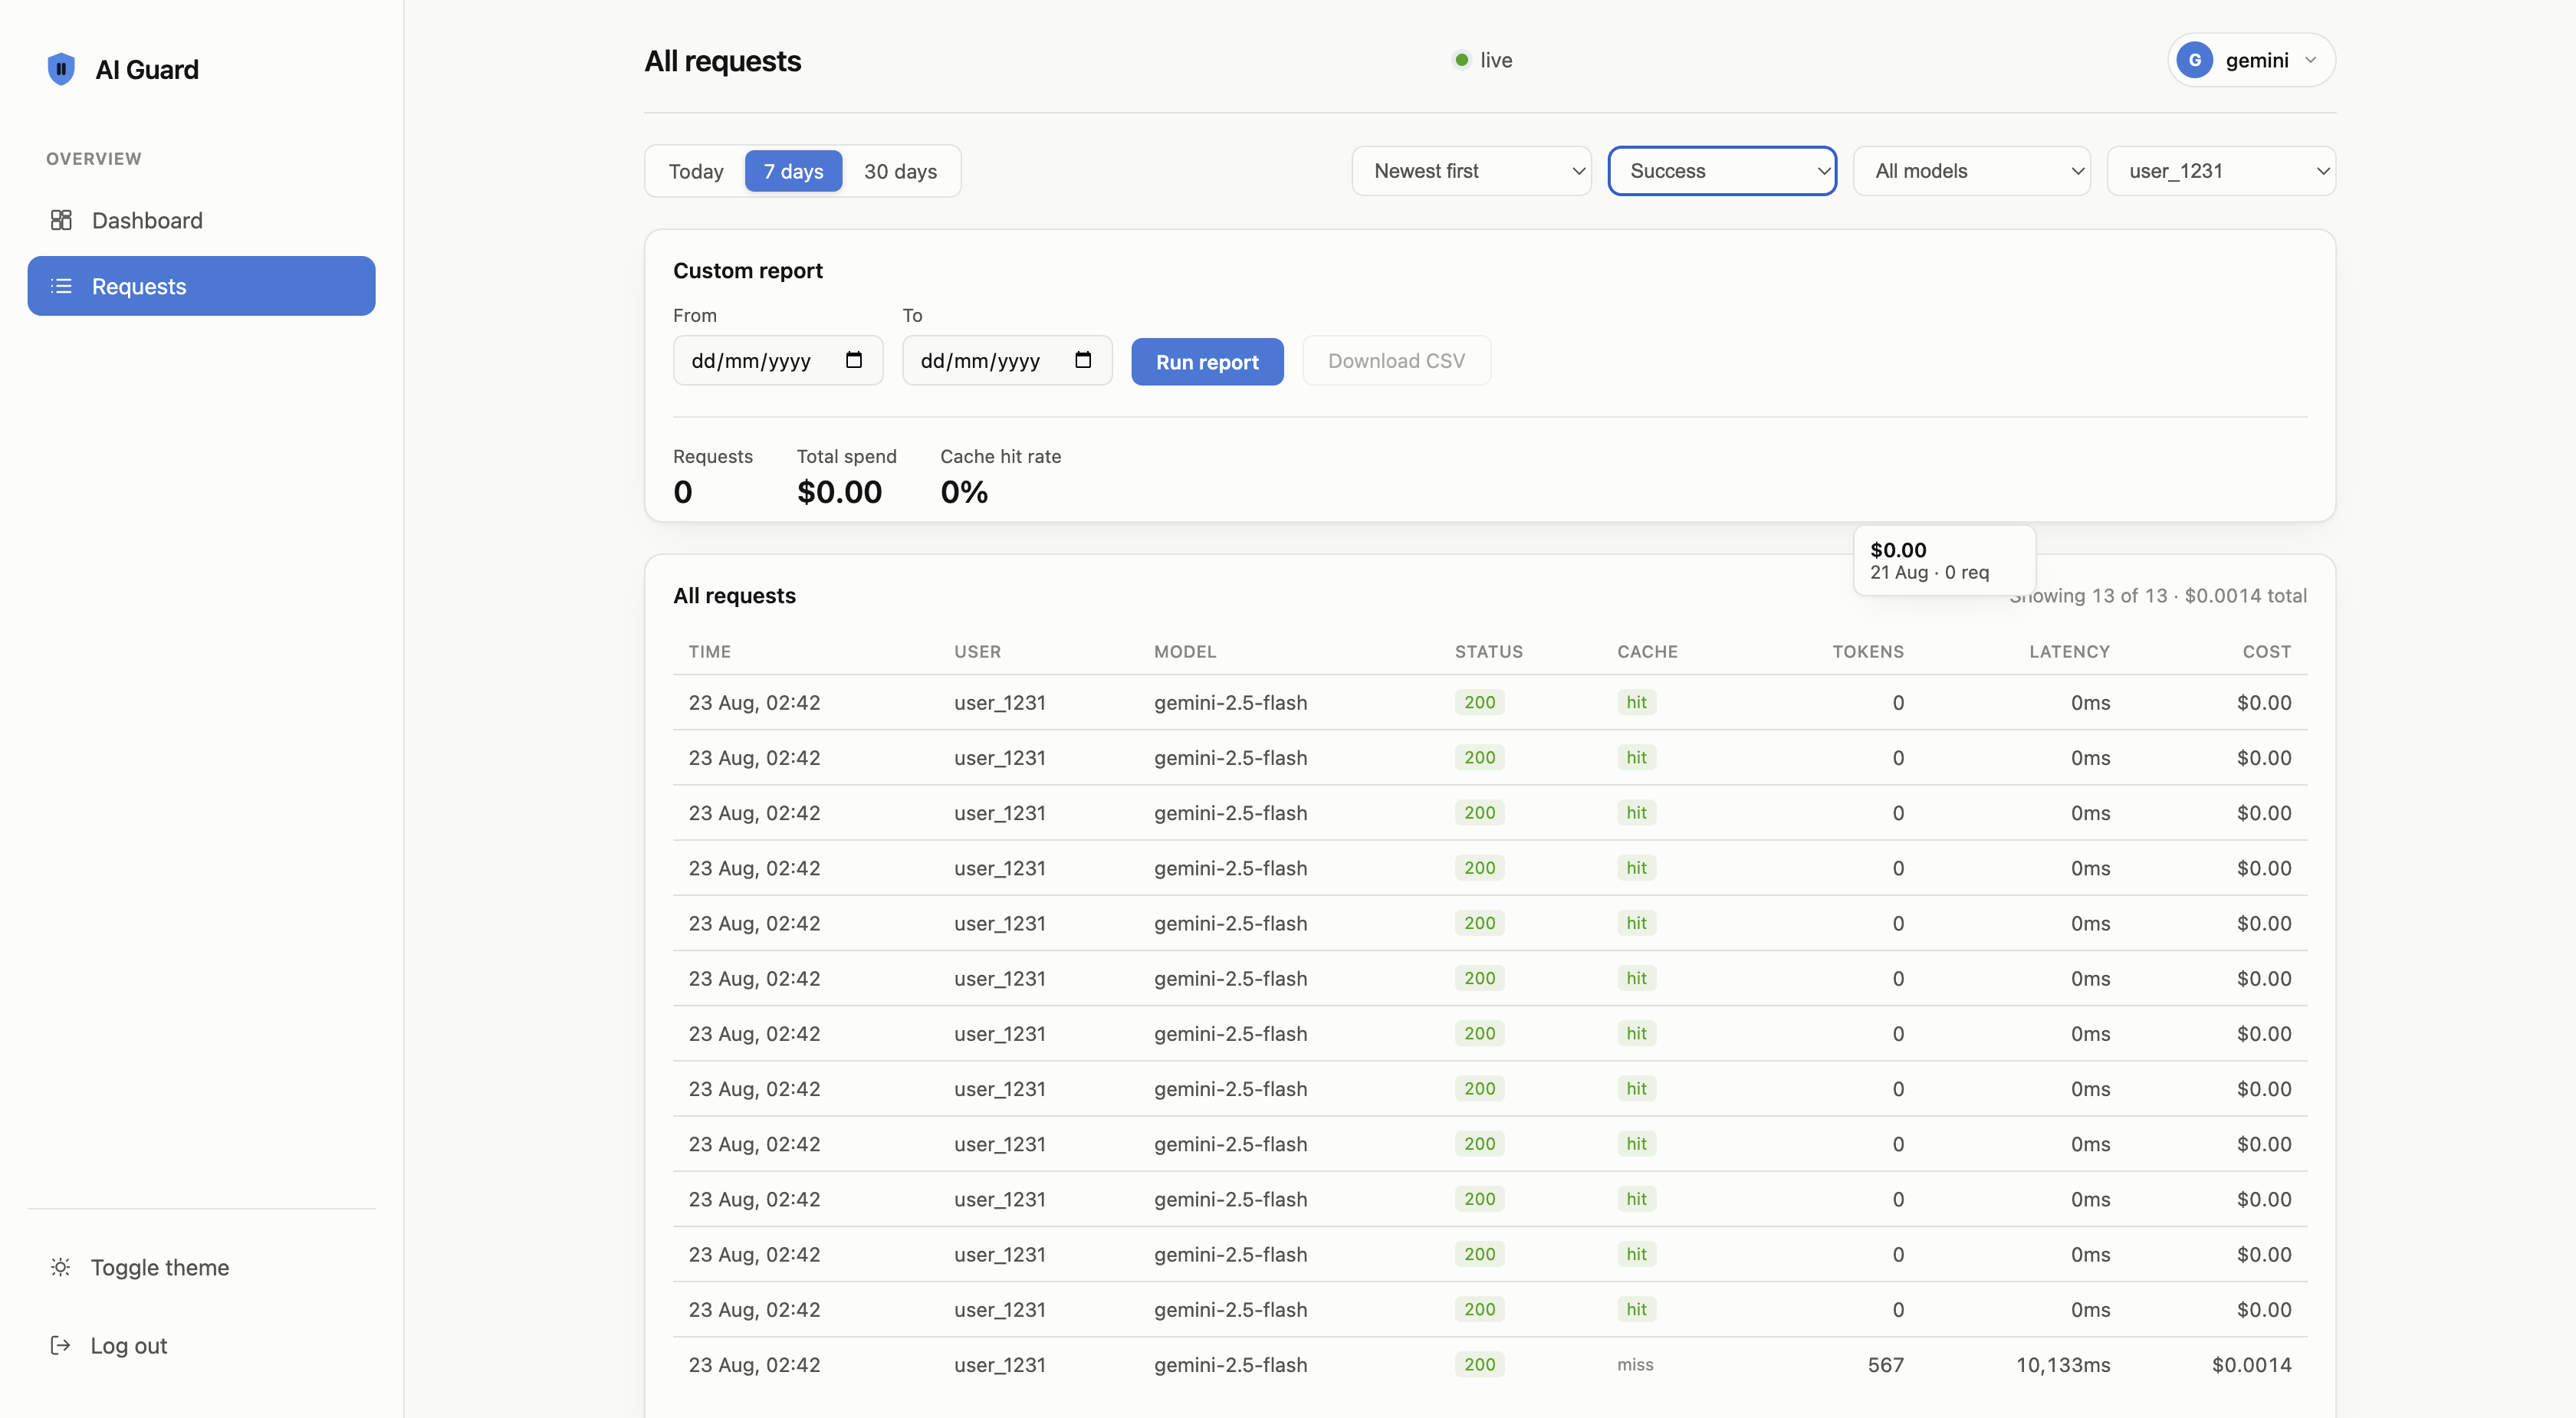
Task: Open the Success status filter dropdown
Action: pos(1722,171)
